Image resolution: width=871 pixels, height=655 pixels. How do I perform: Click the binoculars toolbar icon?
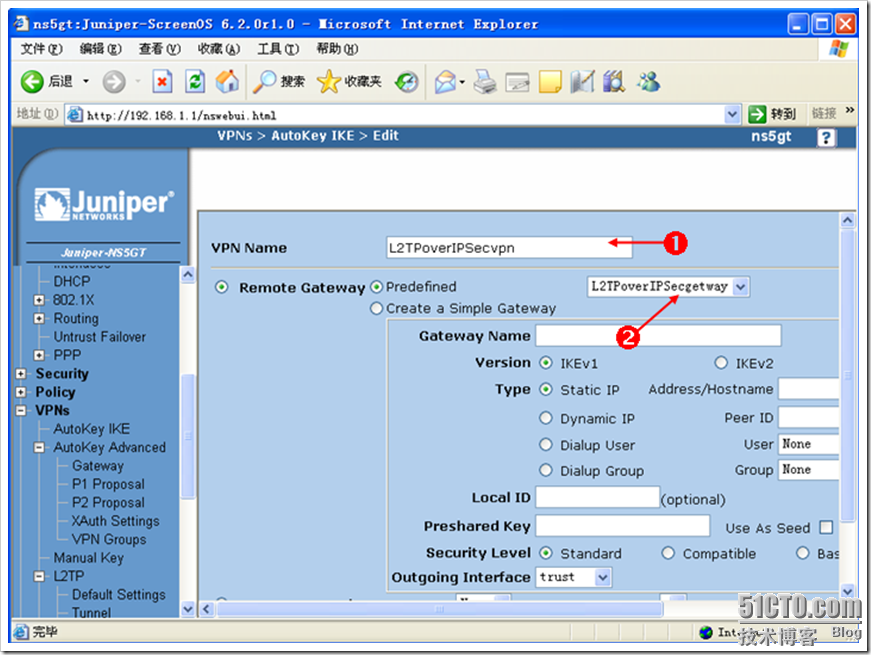coord(614,82)
